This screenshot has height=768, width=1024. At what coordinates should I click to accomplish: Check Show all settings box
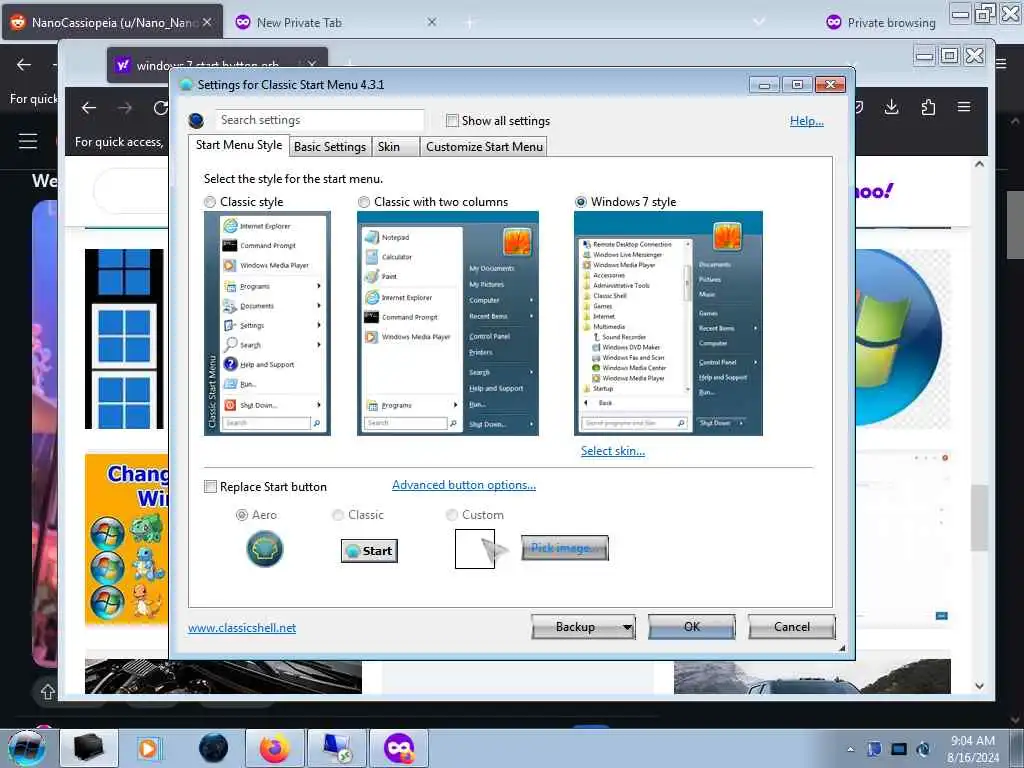[x=452, y=120]
